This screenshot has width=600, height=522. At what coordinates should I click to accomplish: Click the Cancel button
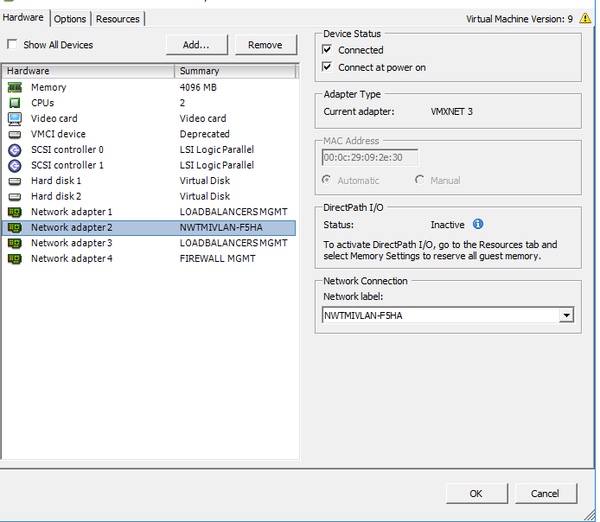(545, 493)
